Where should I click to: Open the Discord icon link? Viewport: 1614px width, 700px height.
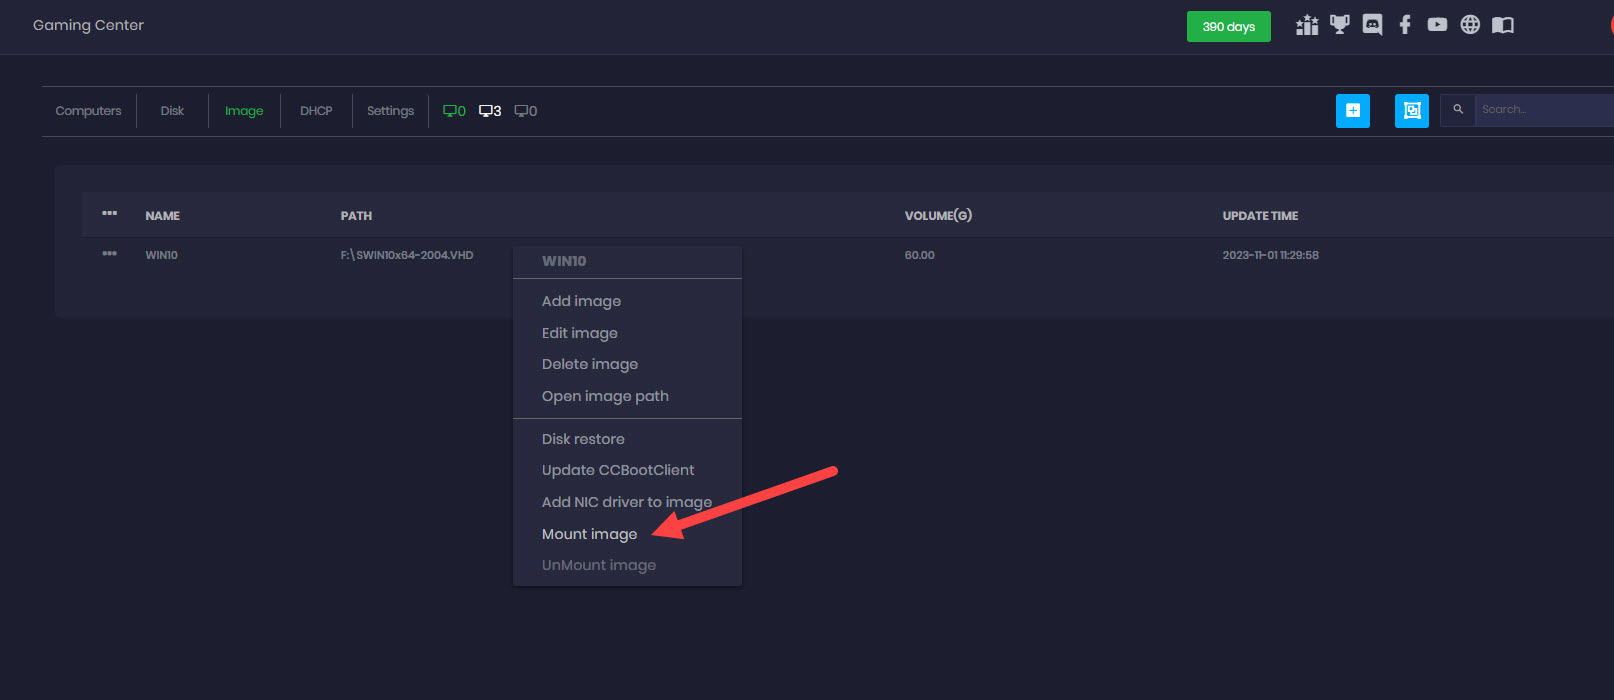(1372, 25)
